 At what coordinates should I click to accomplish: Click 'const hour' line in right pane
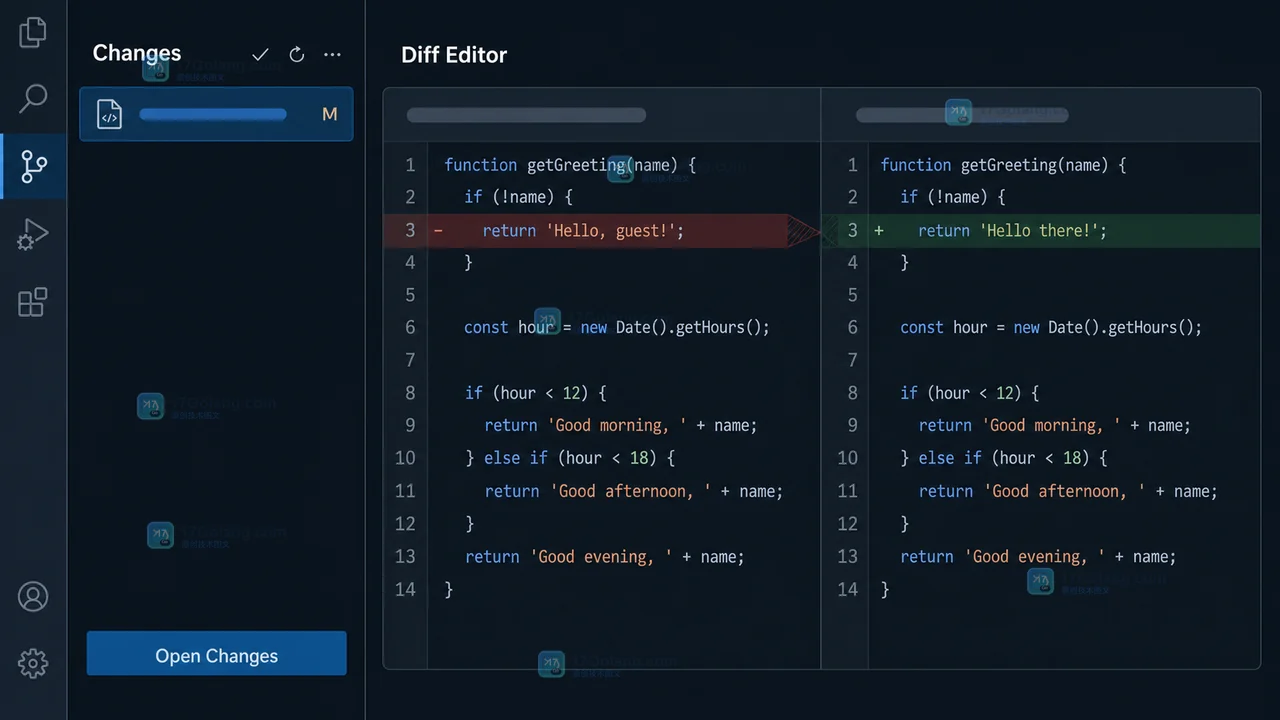pos(1051,328)
